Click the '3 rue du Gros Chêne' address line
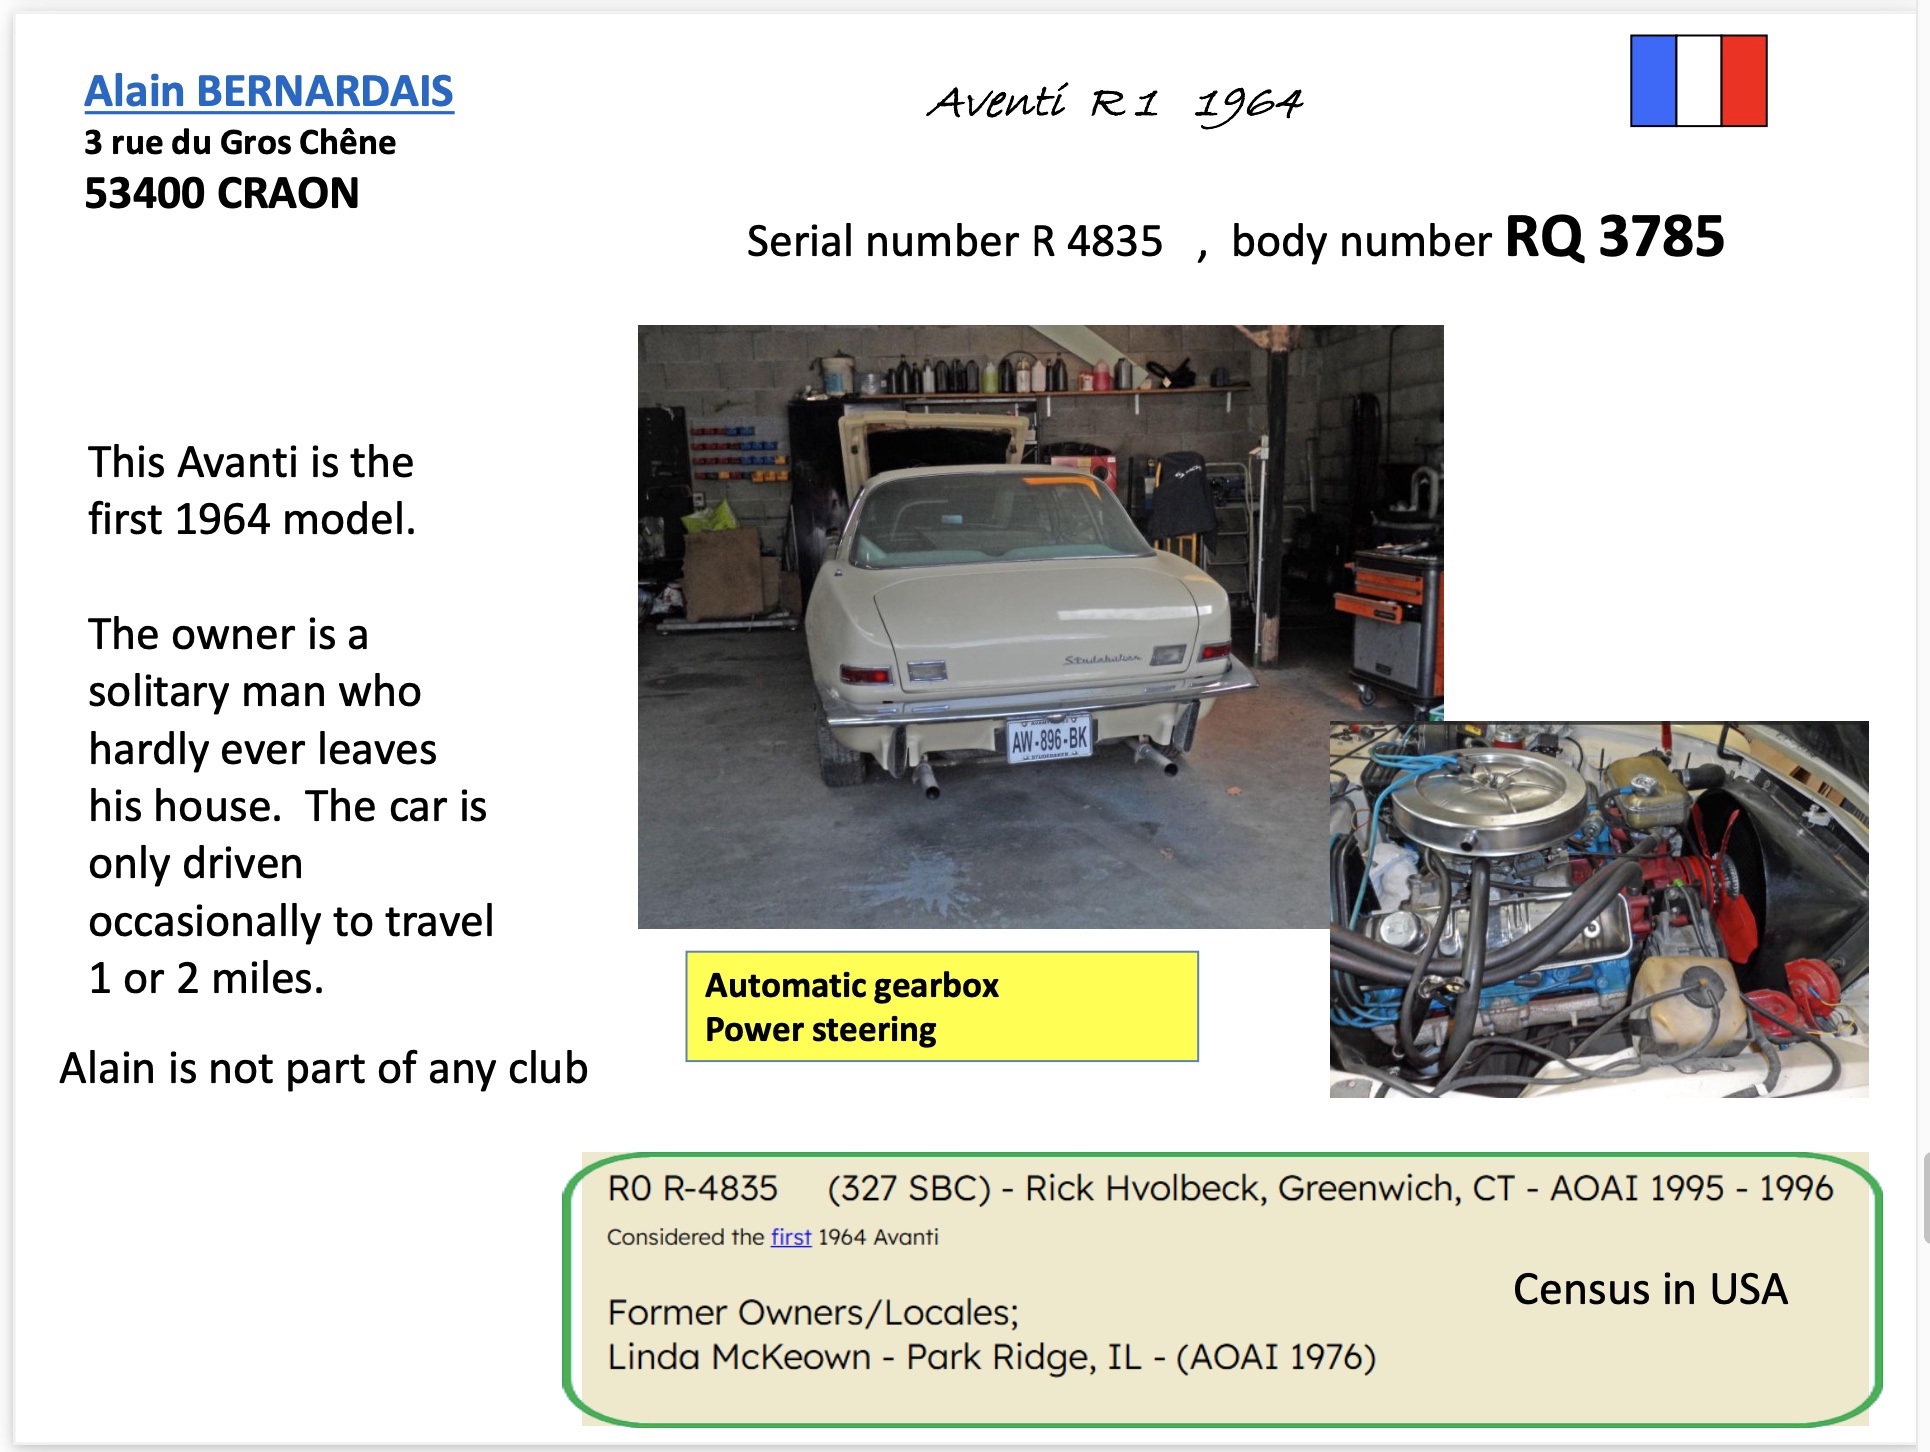Image resolution: width=1930 pixels, height=1452 pixels. click(x=240, y=142)
